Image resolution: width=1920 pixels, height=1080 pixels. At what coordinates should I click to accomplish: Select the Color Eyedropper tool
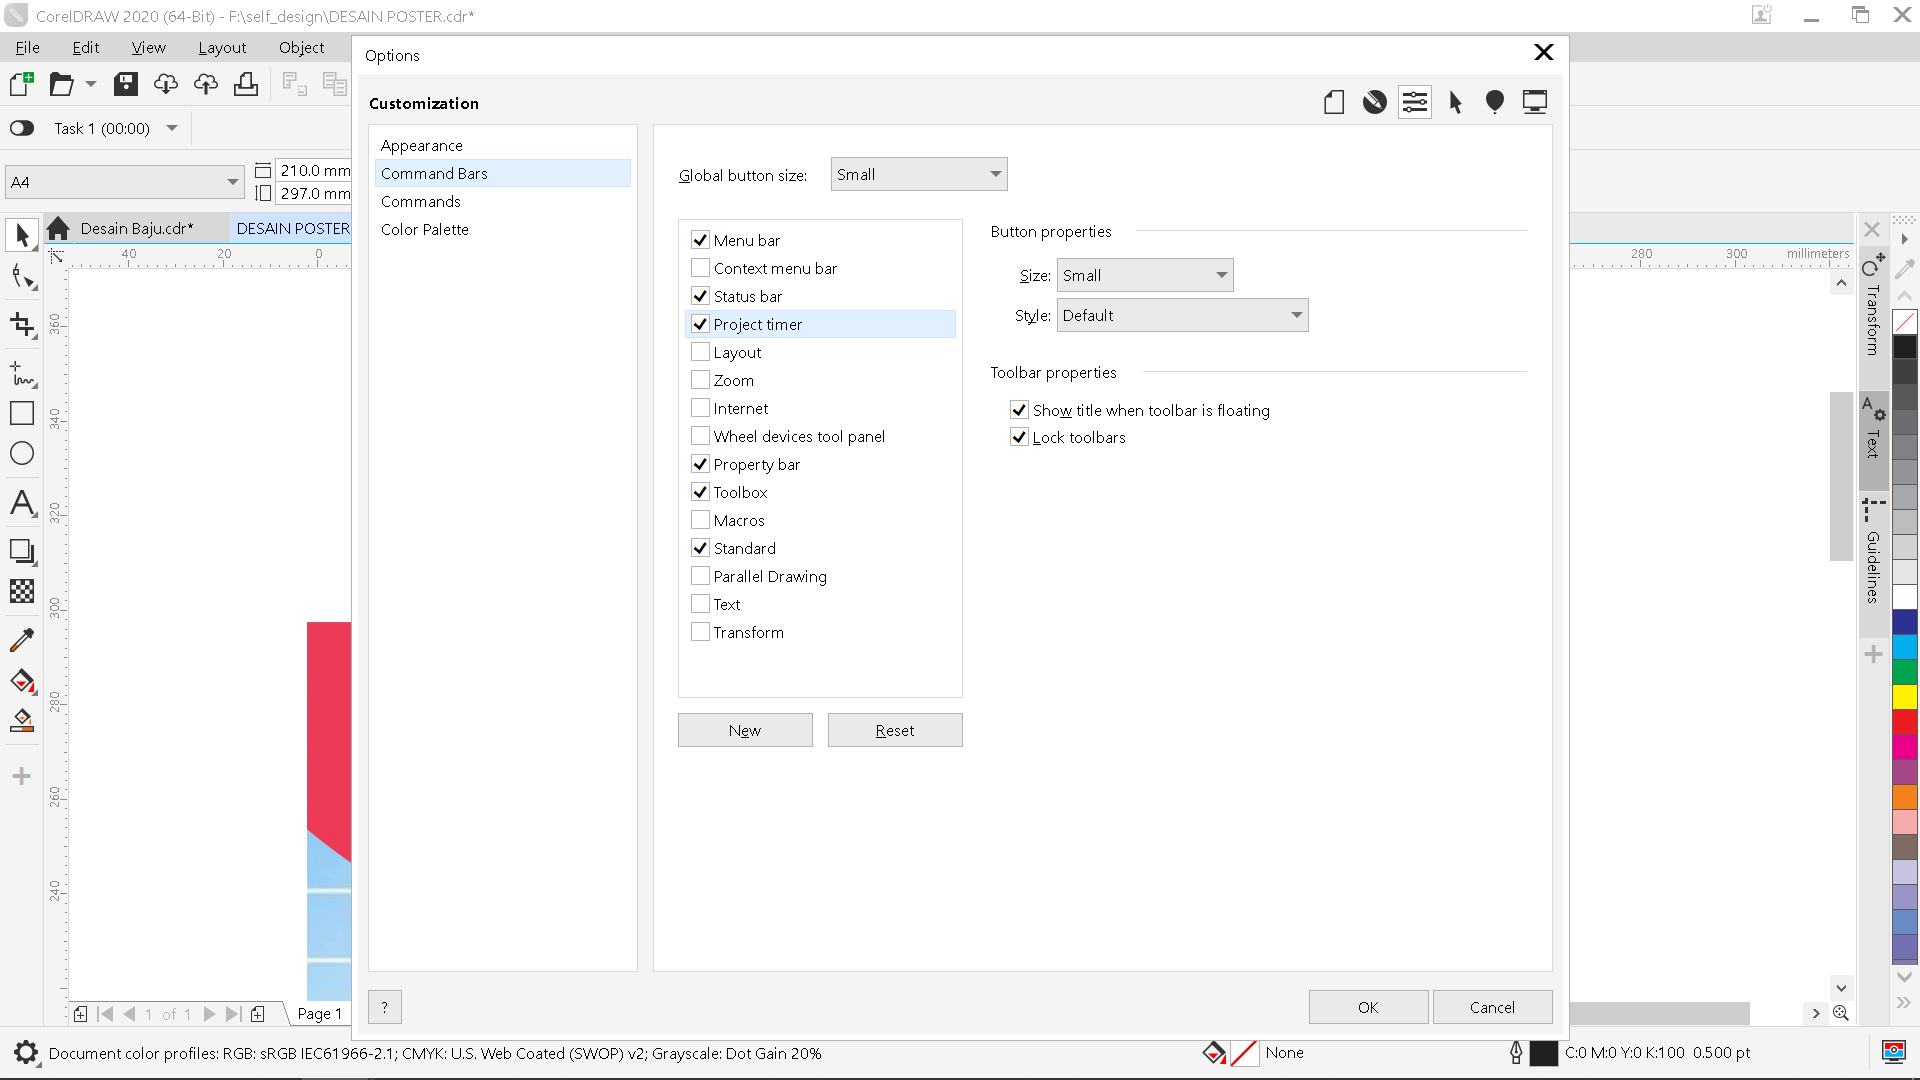(22, 640)
